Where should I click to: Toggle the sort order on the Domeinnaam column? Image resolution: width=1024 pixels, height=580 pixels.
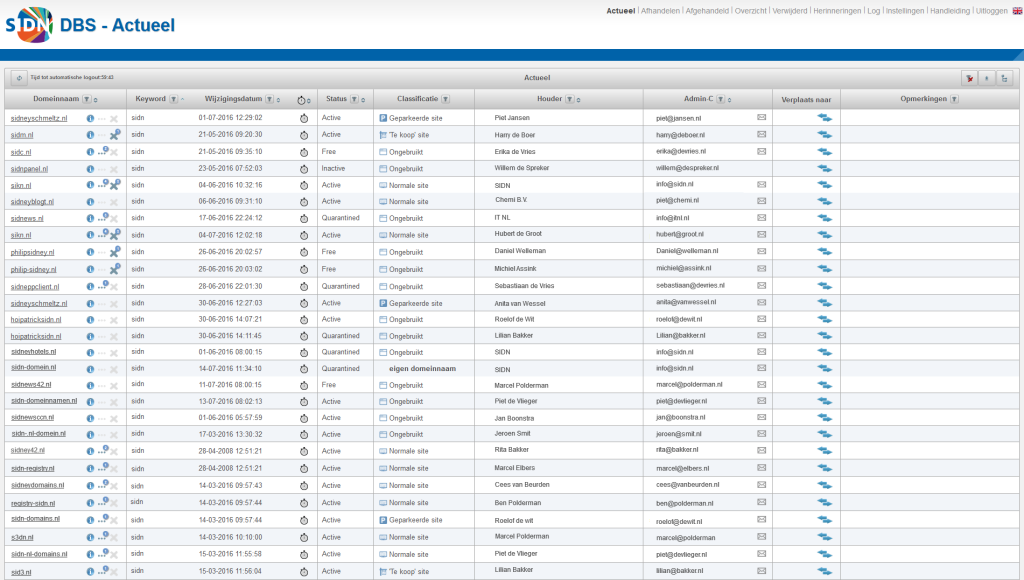[95, 99]
